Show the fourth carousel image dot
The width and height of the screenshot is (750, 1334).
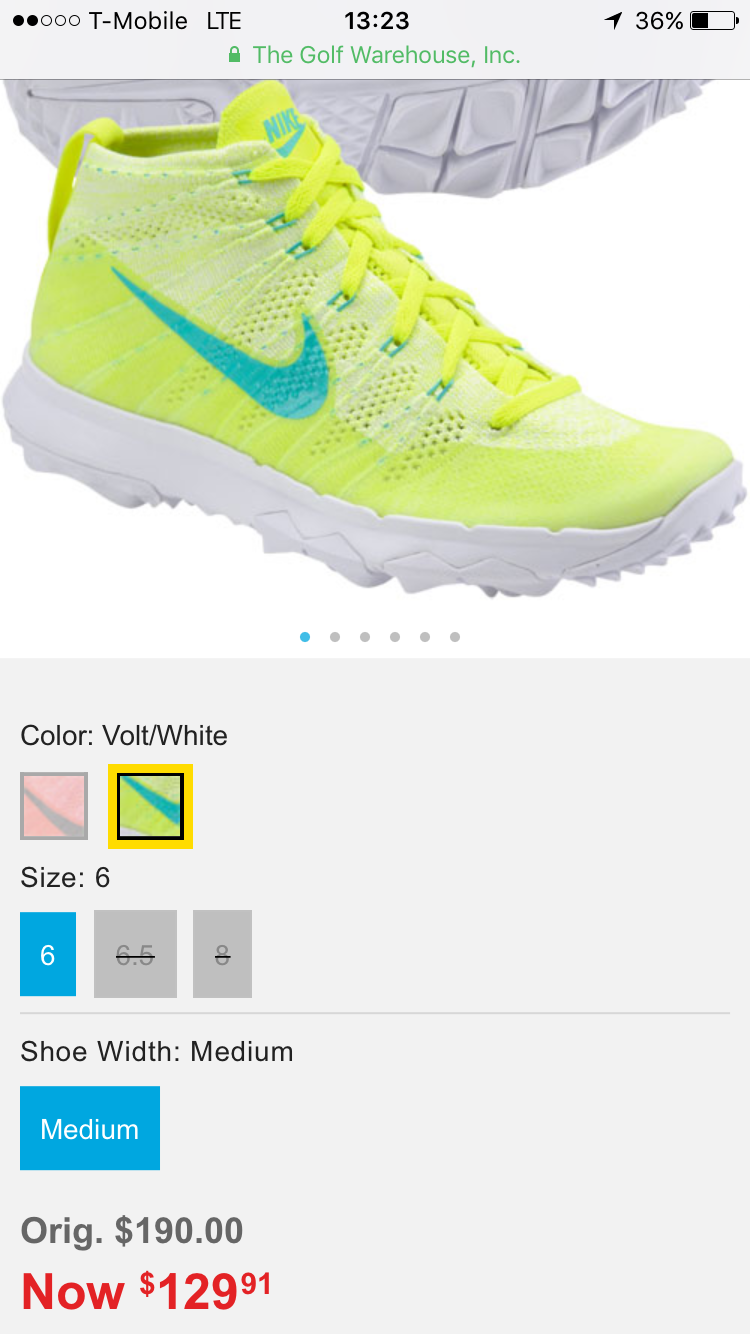[x=395, y=637]
